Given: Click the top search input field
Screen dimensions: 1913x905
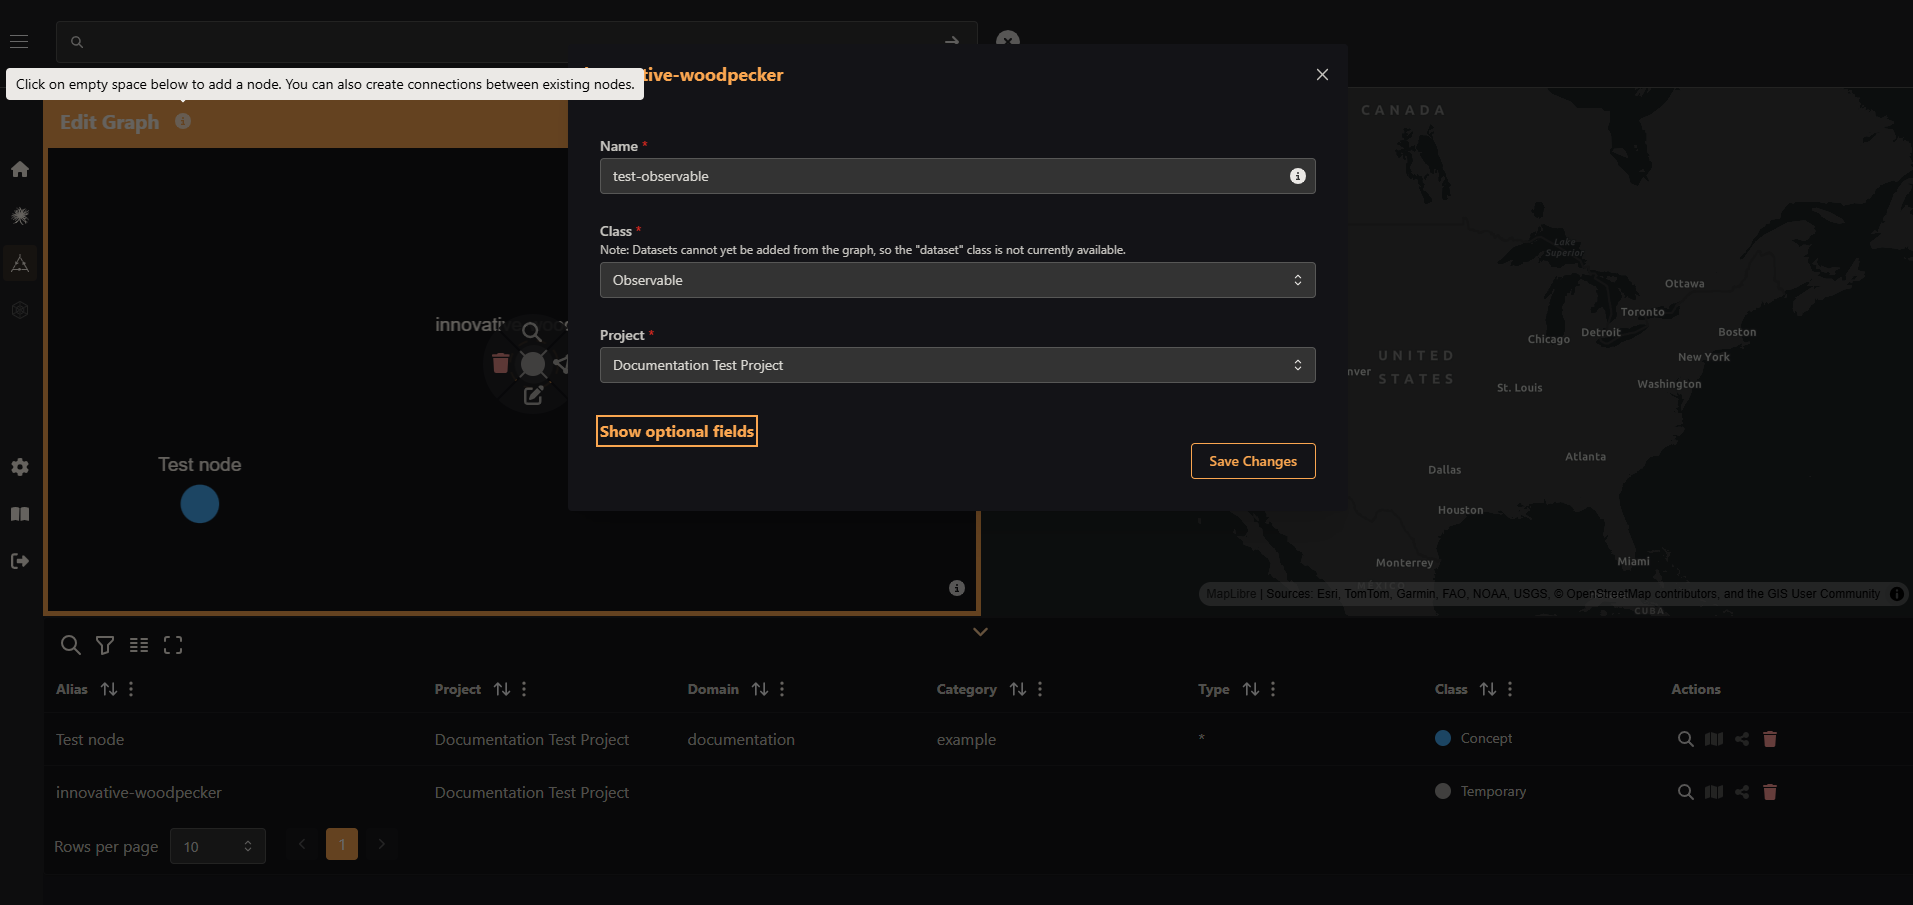Looking at the screenshot, I should click(517, 42).
